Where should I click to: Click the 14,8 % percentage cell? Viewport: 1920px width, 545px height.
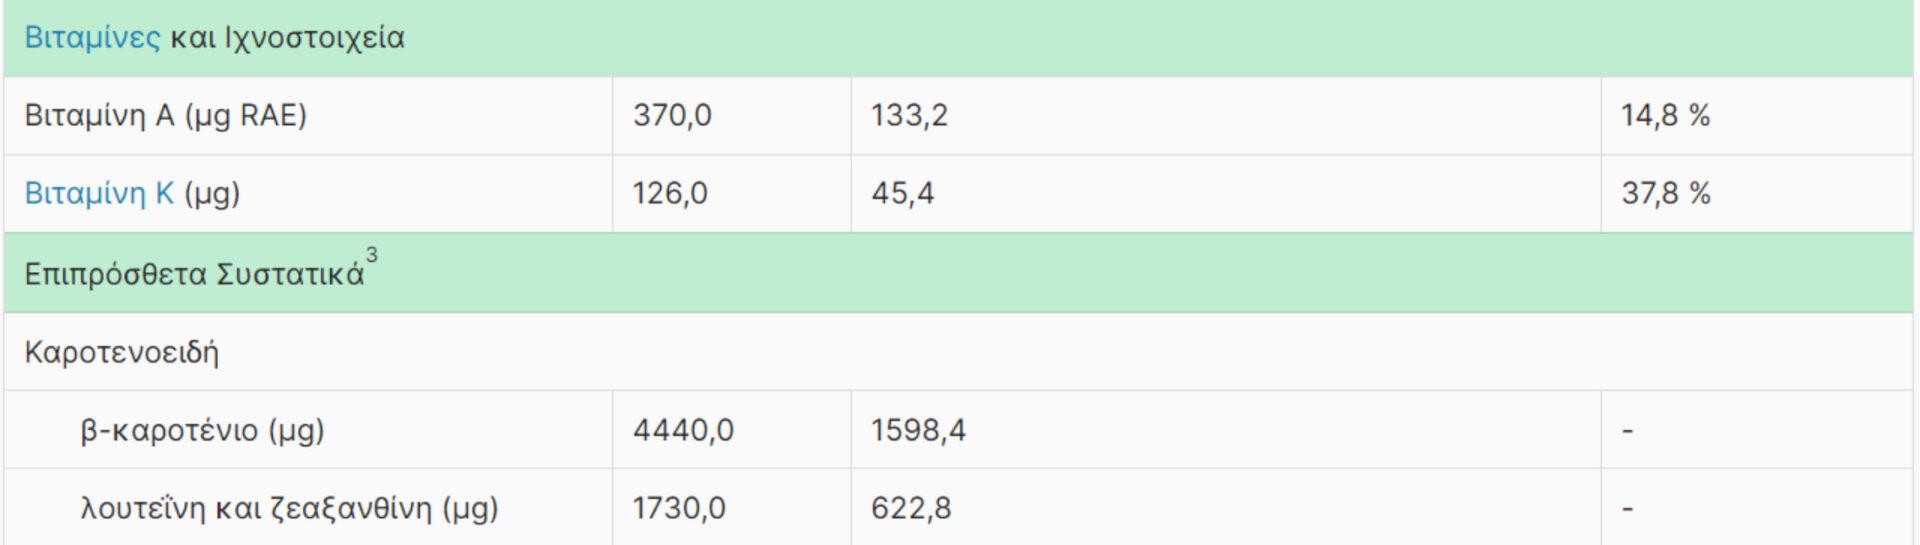1665,116
